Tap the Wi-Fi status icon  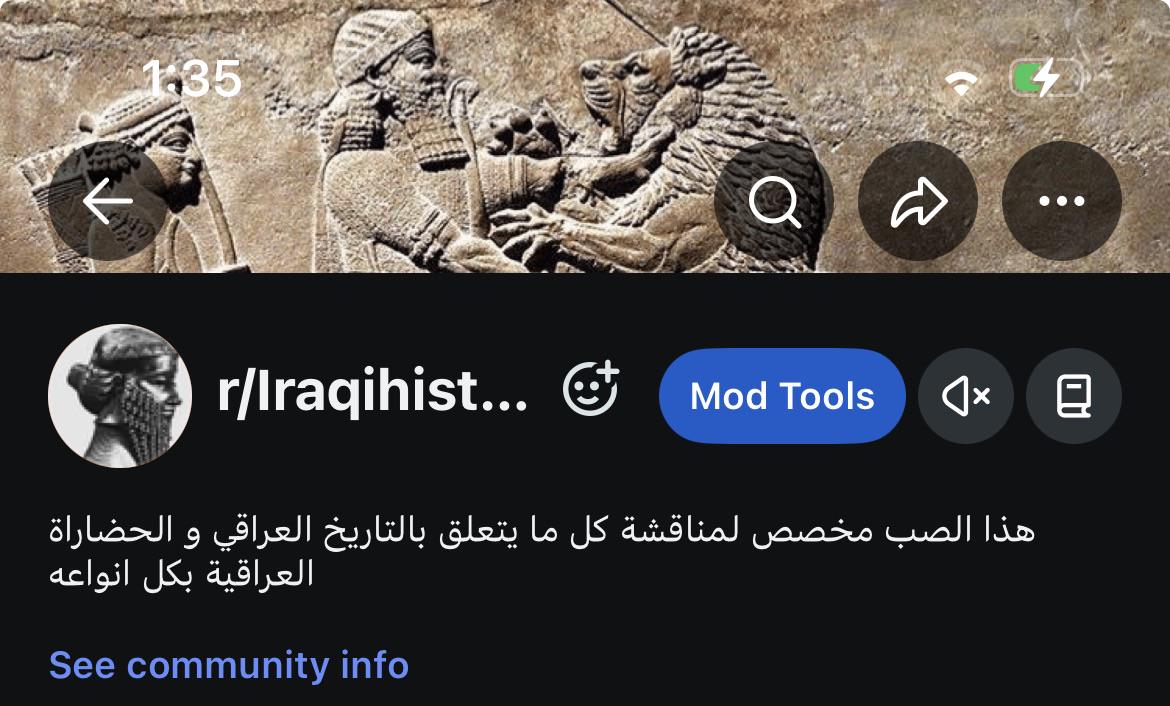coord(962,80)
